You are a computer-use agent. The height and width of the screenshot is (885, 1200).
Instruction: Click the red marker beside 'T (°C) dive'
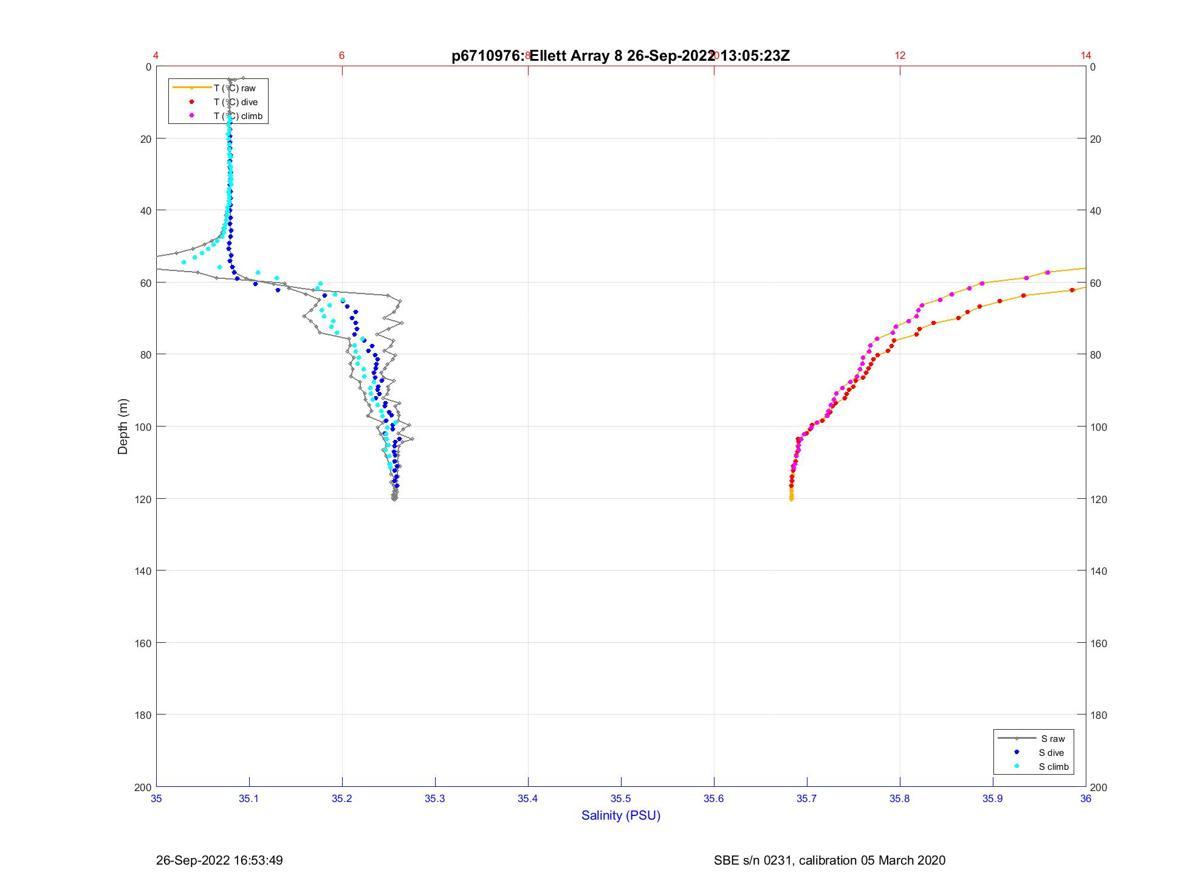[191, 102]
